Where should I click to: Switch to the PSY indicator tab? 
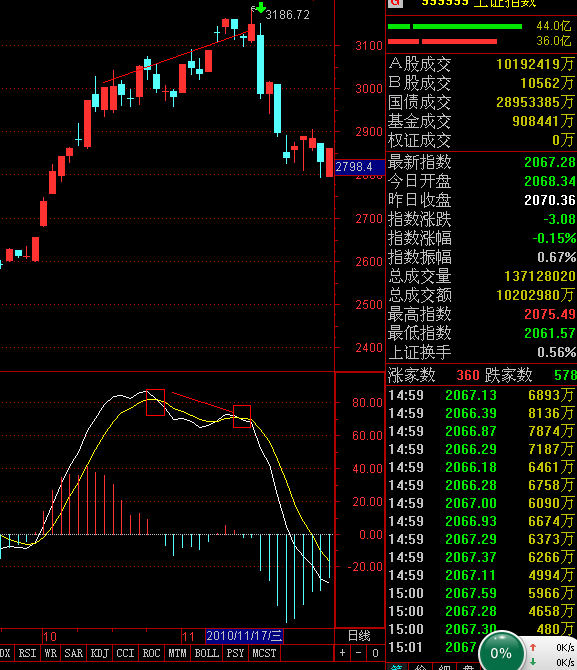[x=235, y=653]
